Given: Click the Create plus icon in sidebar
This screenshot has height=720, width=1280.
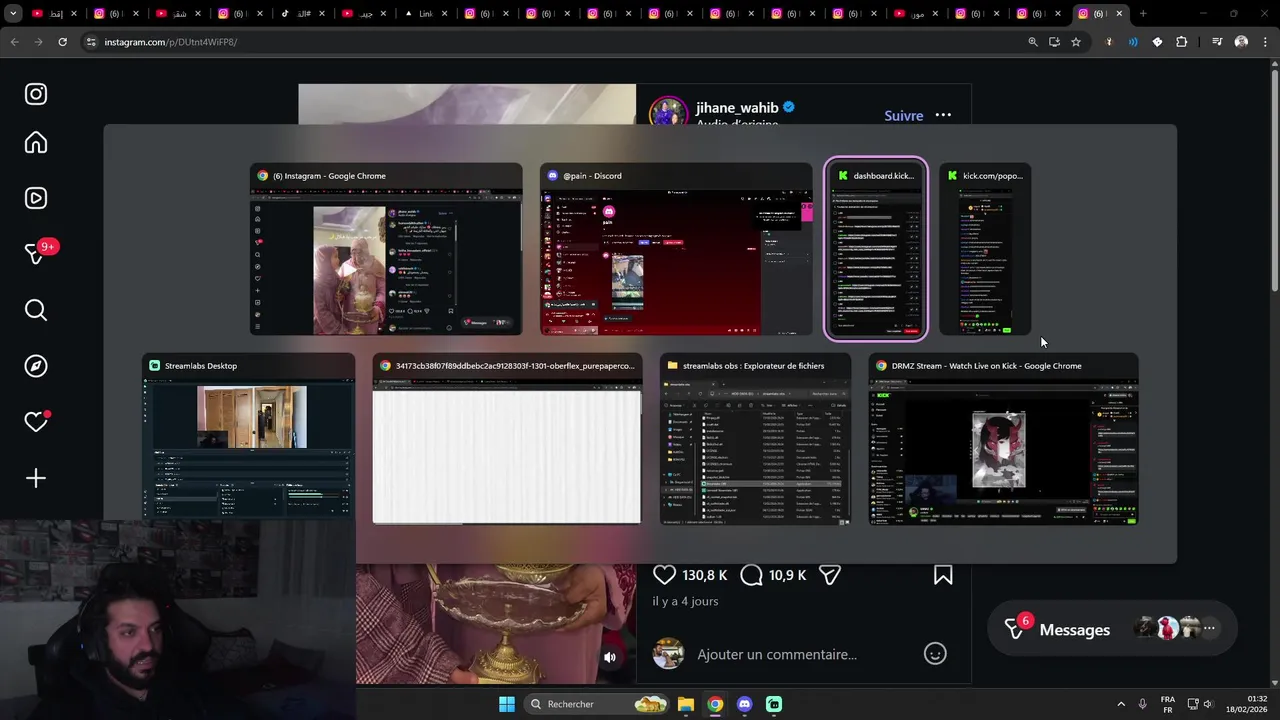Looking at the screenshot, I should coord(36,478).
